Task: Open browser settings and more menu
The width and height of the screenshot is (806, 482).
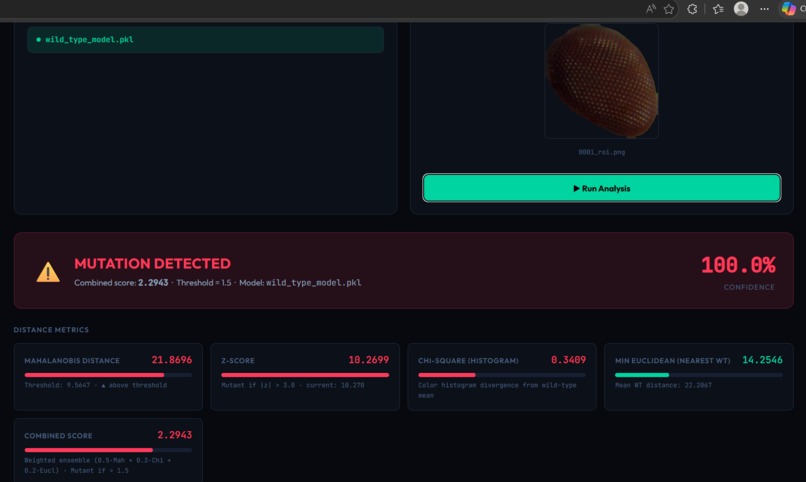Action: click(x=764, y=9)
